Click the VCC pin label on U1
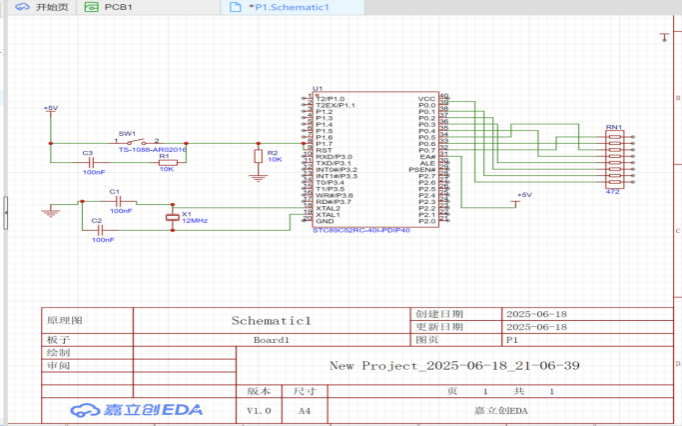Screen dimensions: 682x426 [x=427, y=99]
